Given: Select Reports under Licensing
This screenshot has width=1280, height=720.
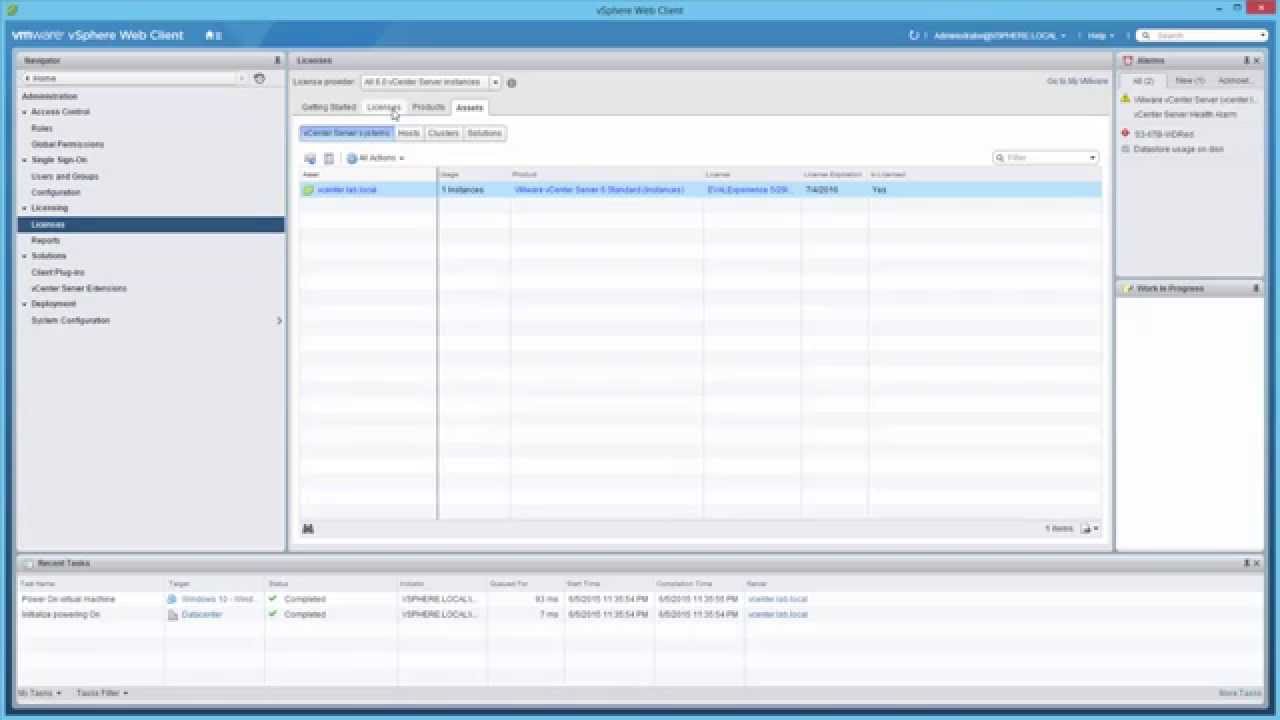Looking at the screenshot, I should click(x=46, y=240).
